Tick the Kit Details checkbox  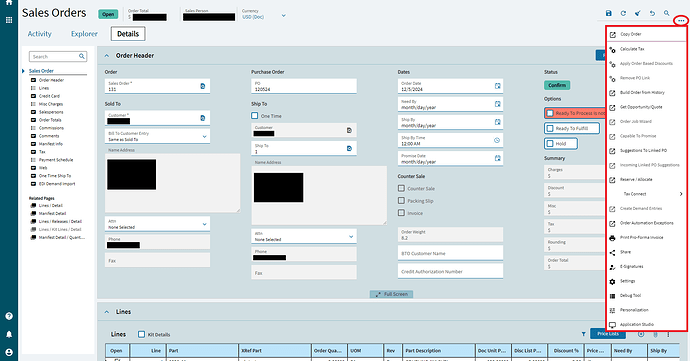tap(141, 334)
